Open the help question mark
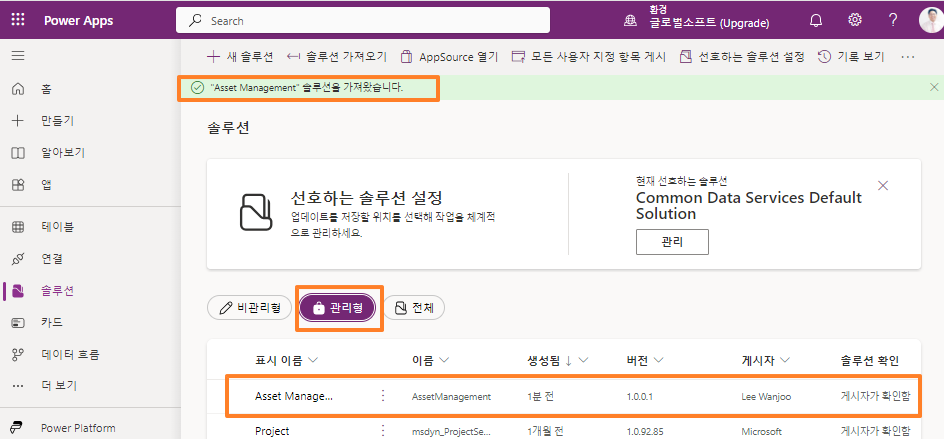Viewport: 944px width, 439px height. pyautogui.click(x=893, y=20)
